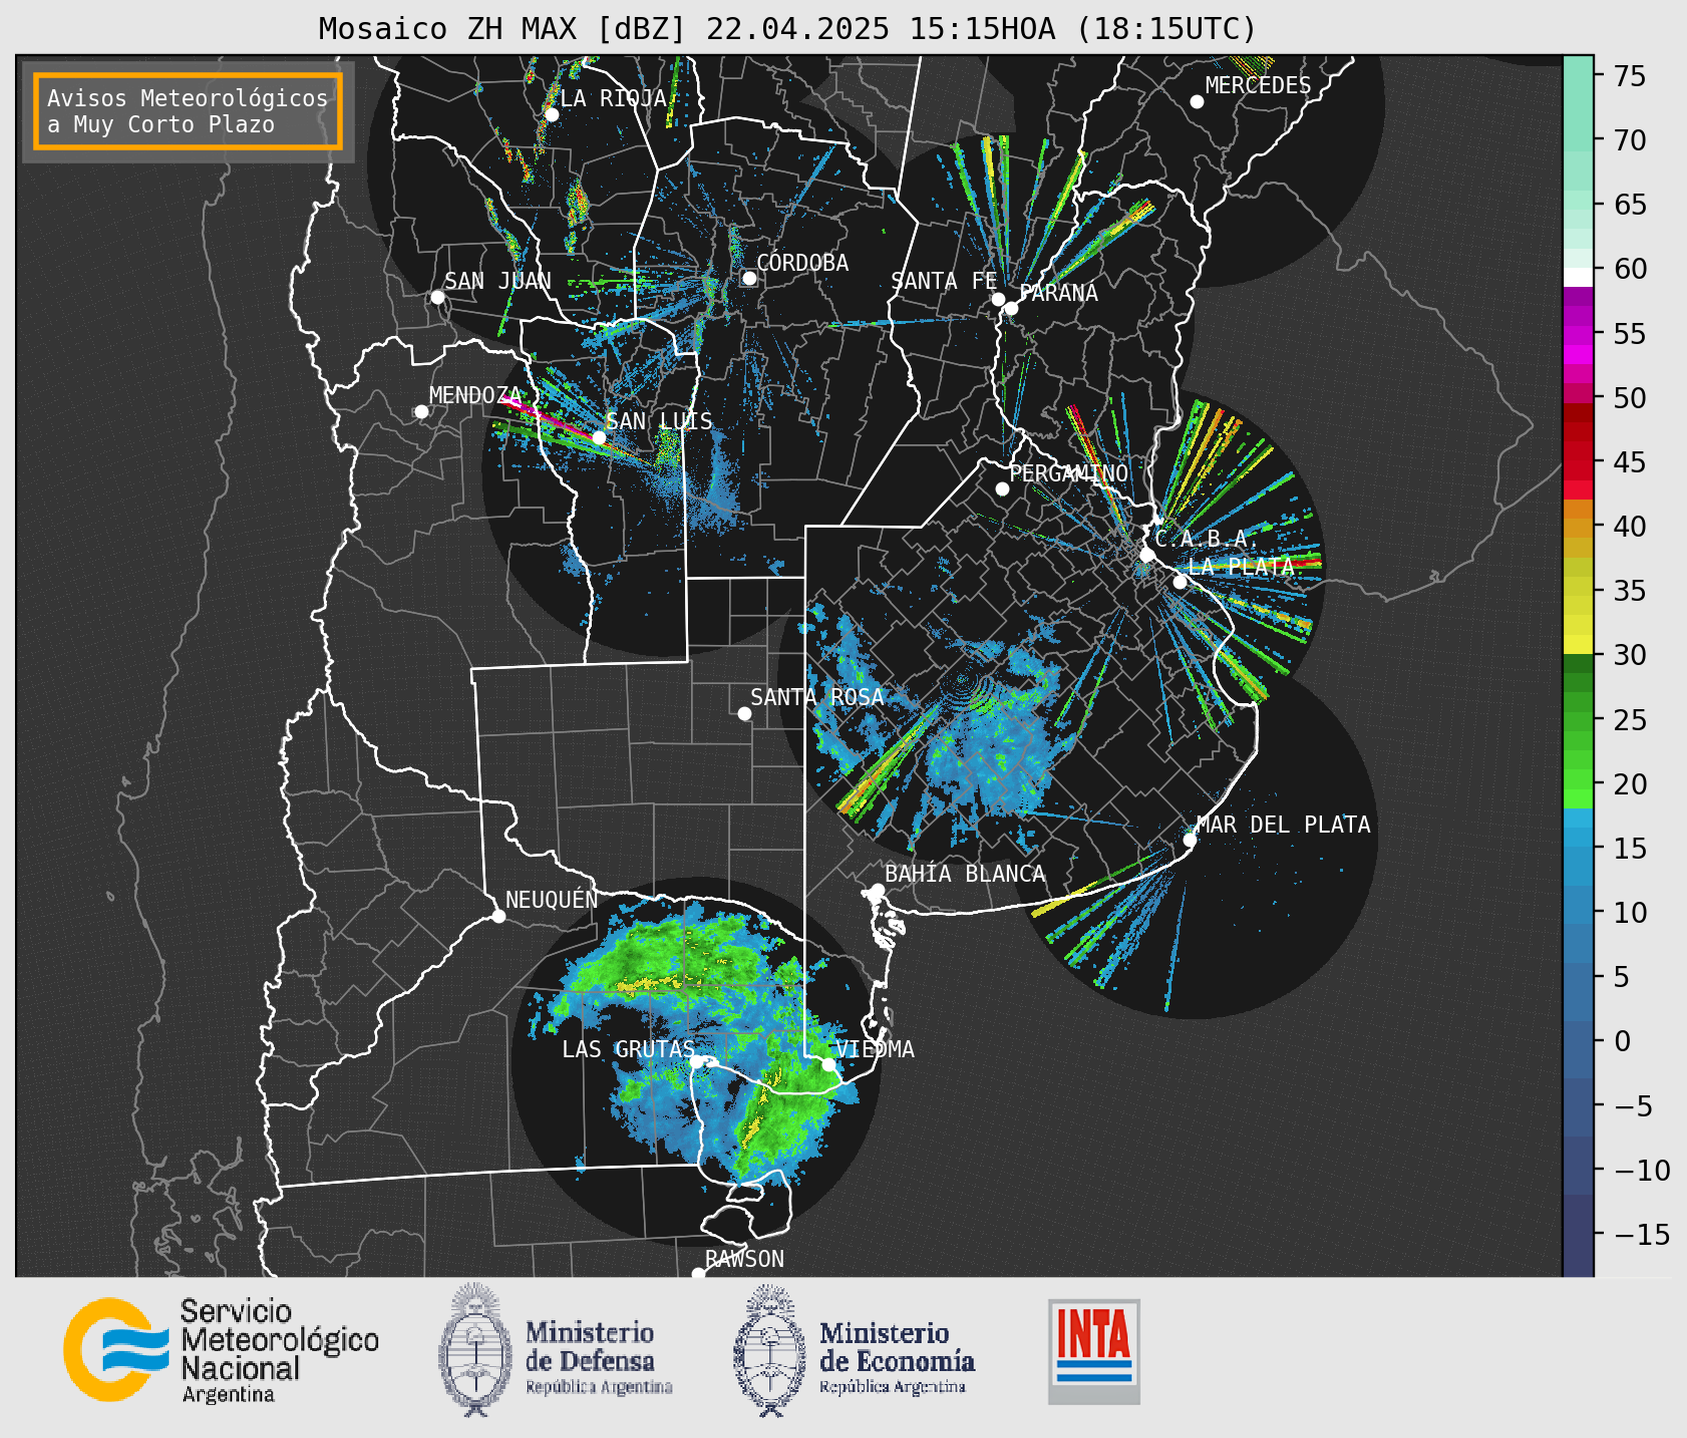
Task: Click the MENDOZA label text
Action: [x=476, y=396]
